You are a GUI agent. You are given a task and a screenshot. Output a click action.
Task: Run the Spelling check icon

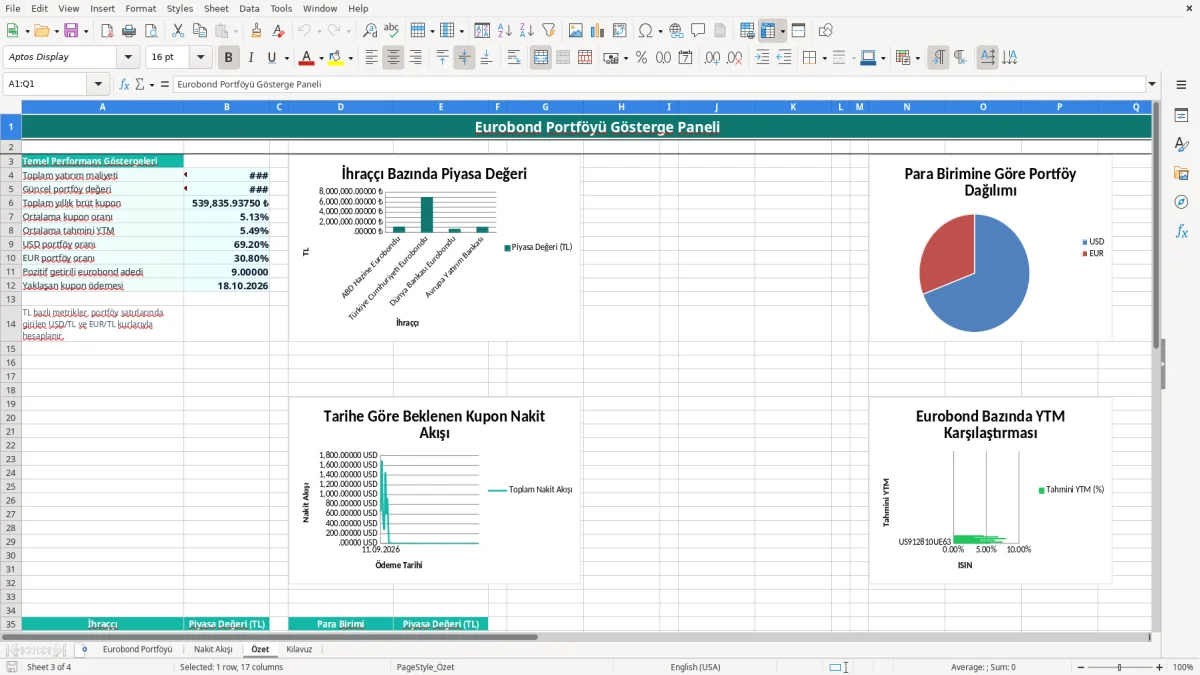tap(392, 31)
